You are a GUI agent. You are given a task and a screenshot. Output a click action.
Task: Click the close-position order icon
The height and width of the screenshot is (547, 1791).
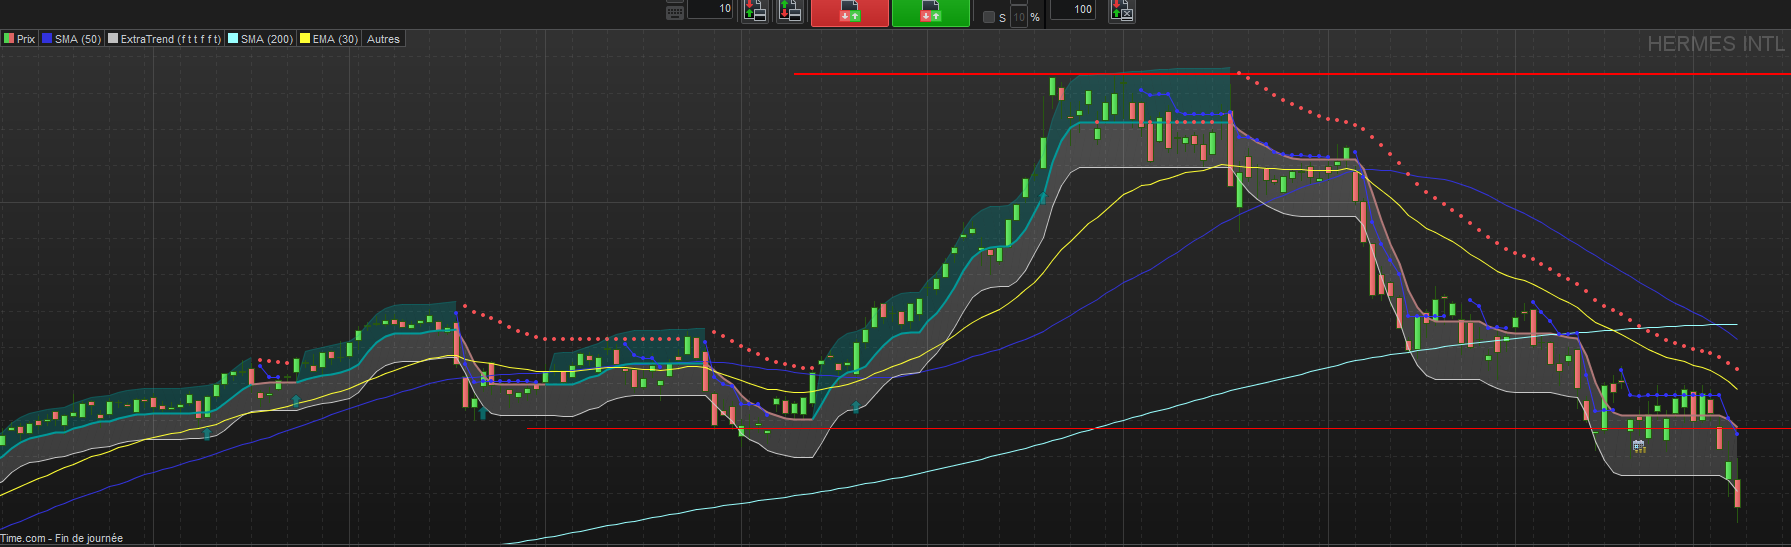1122,10
